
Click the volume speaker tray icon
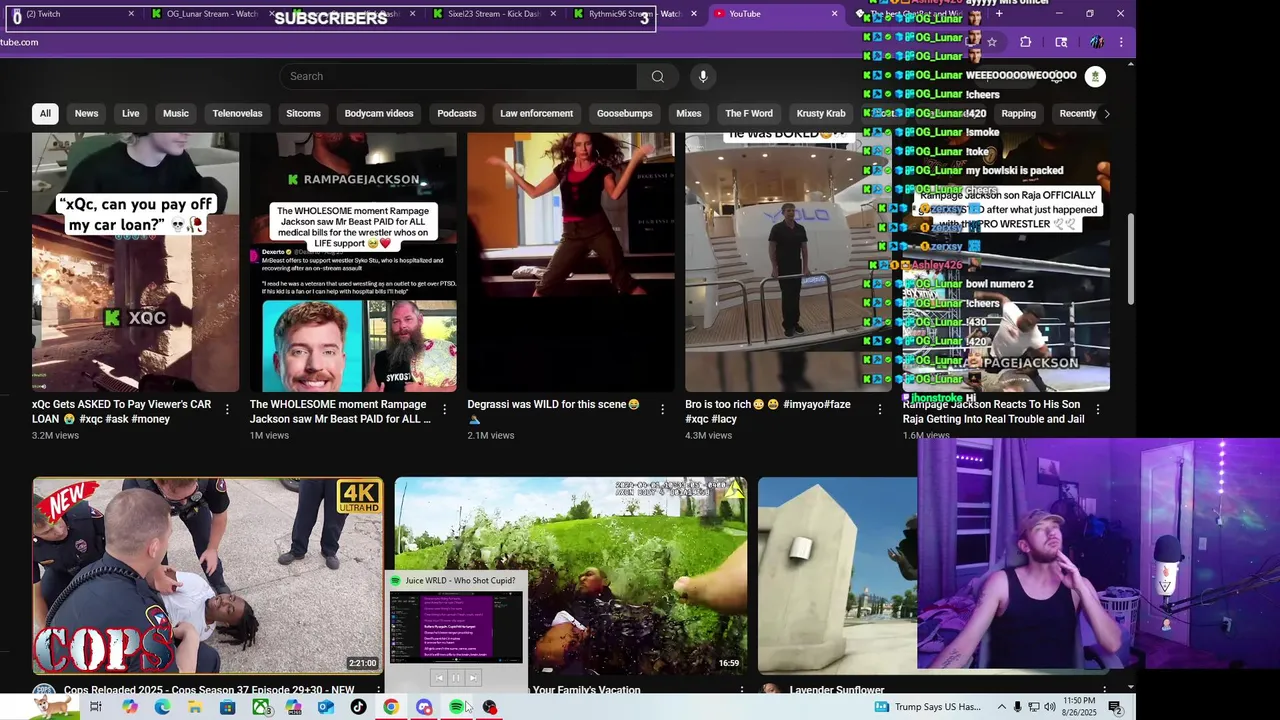(1050, 707)
